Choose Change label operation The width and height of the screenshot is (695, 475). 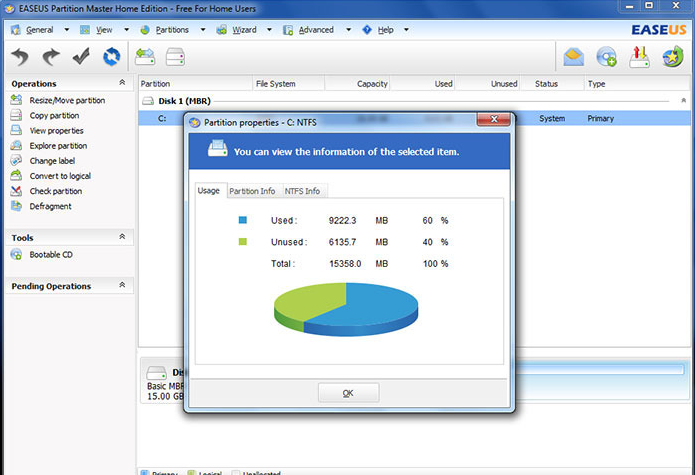tap(52, 161)
